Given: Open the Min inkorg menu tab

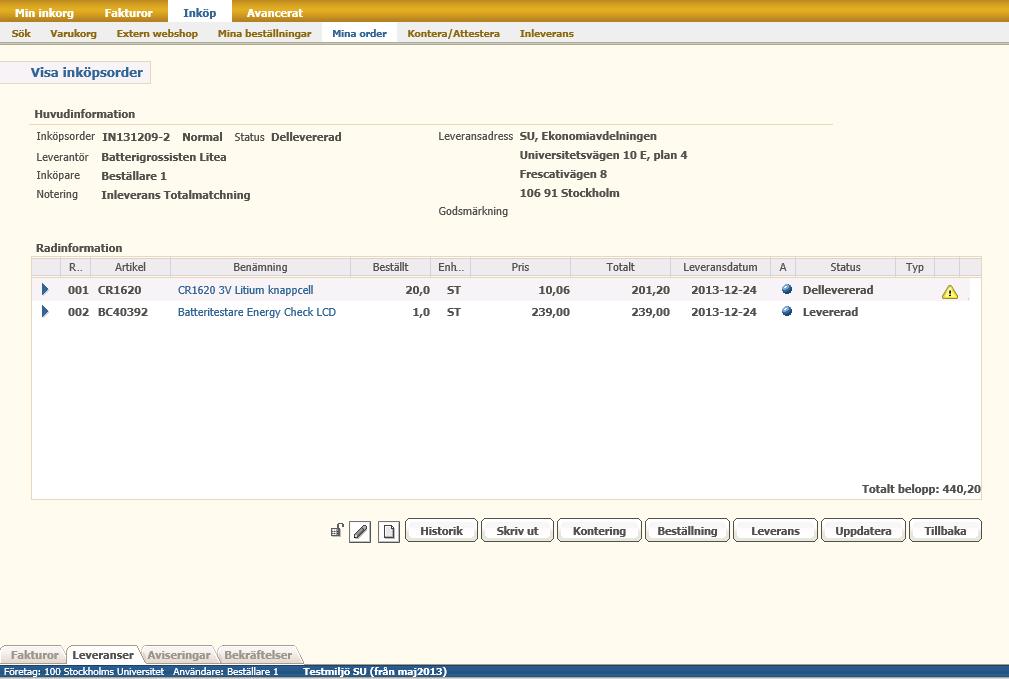Looking at the screenshot, I should coord(44,13).
